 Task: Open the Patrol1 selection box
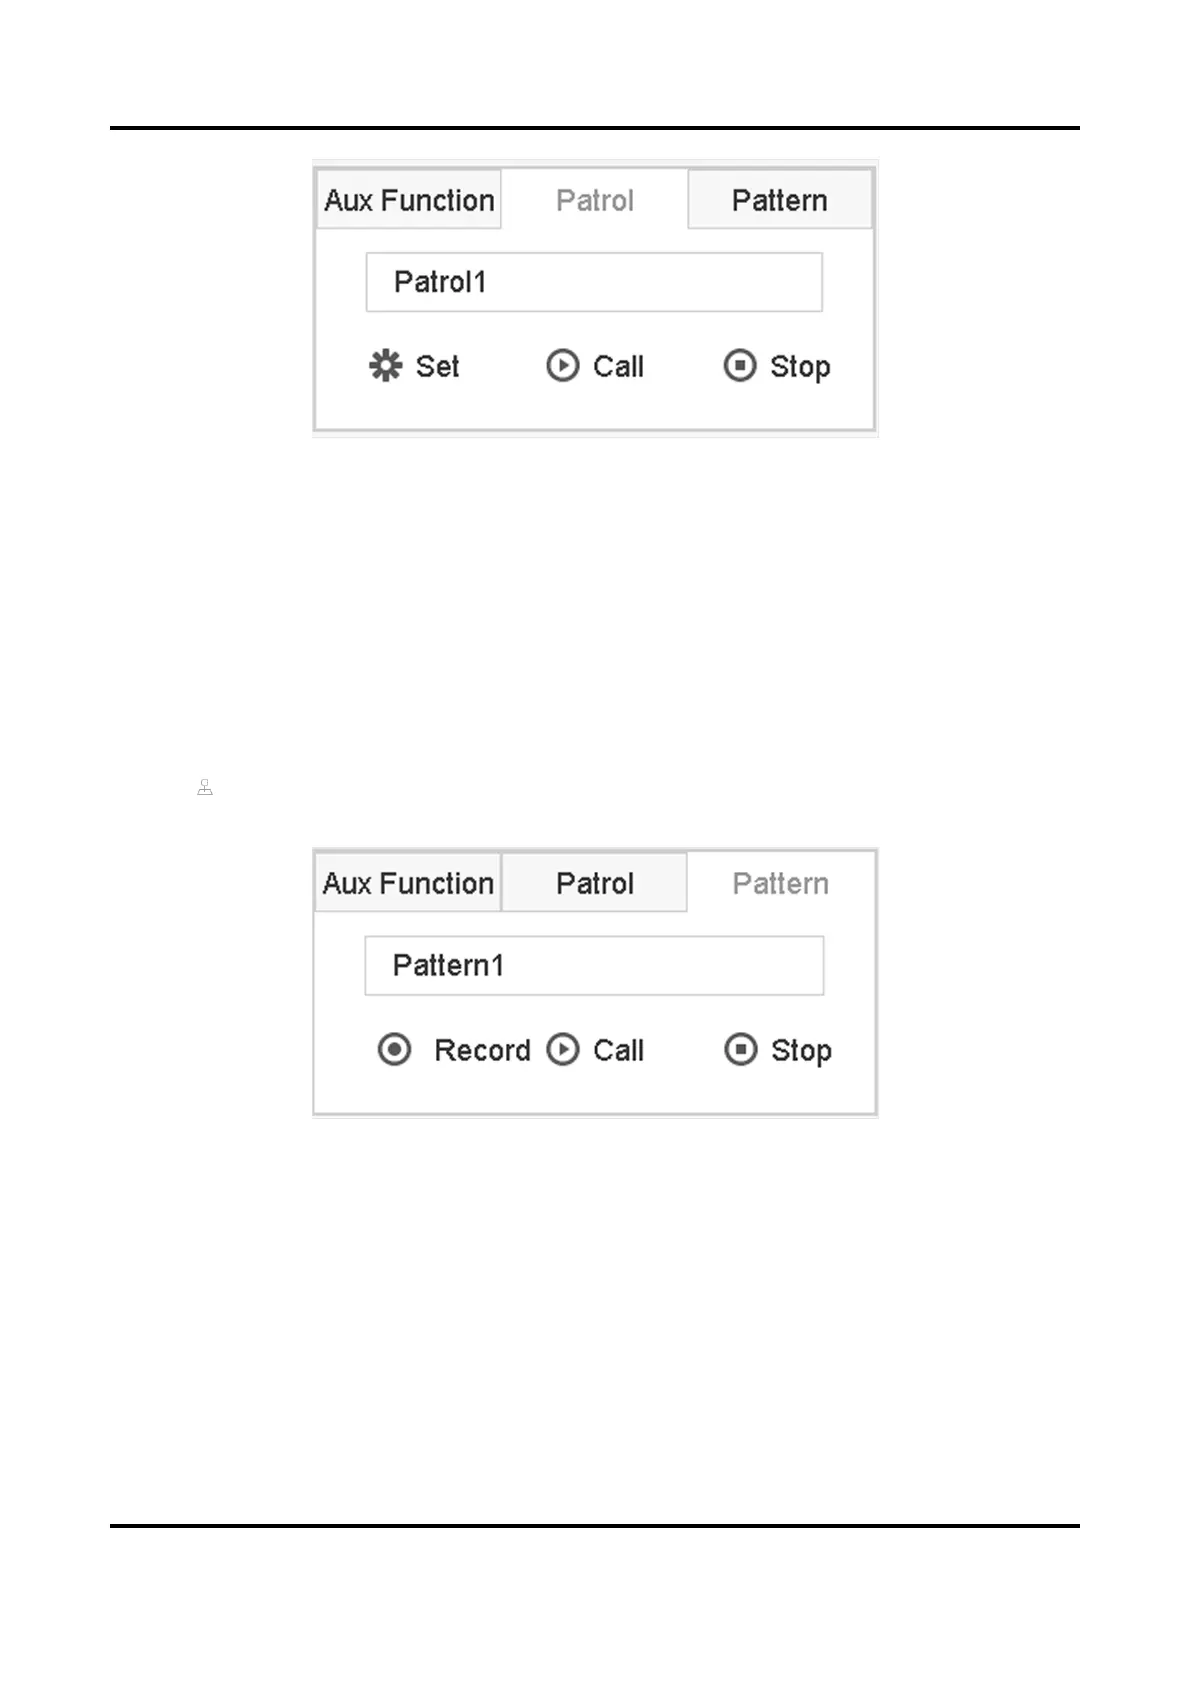[594, 282]
